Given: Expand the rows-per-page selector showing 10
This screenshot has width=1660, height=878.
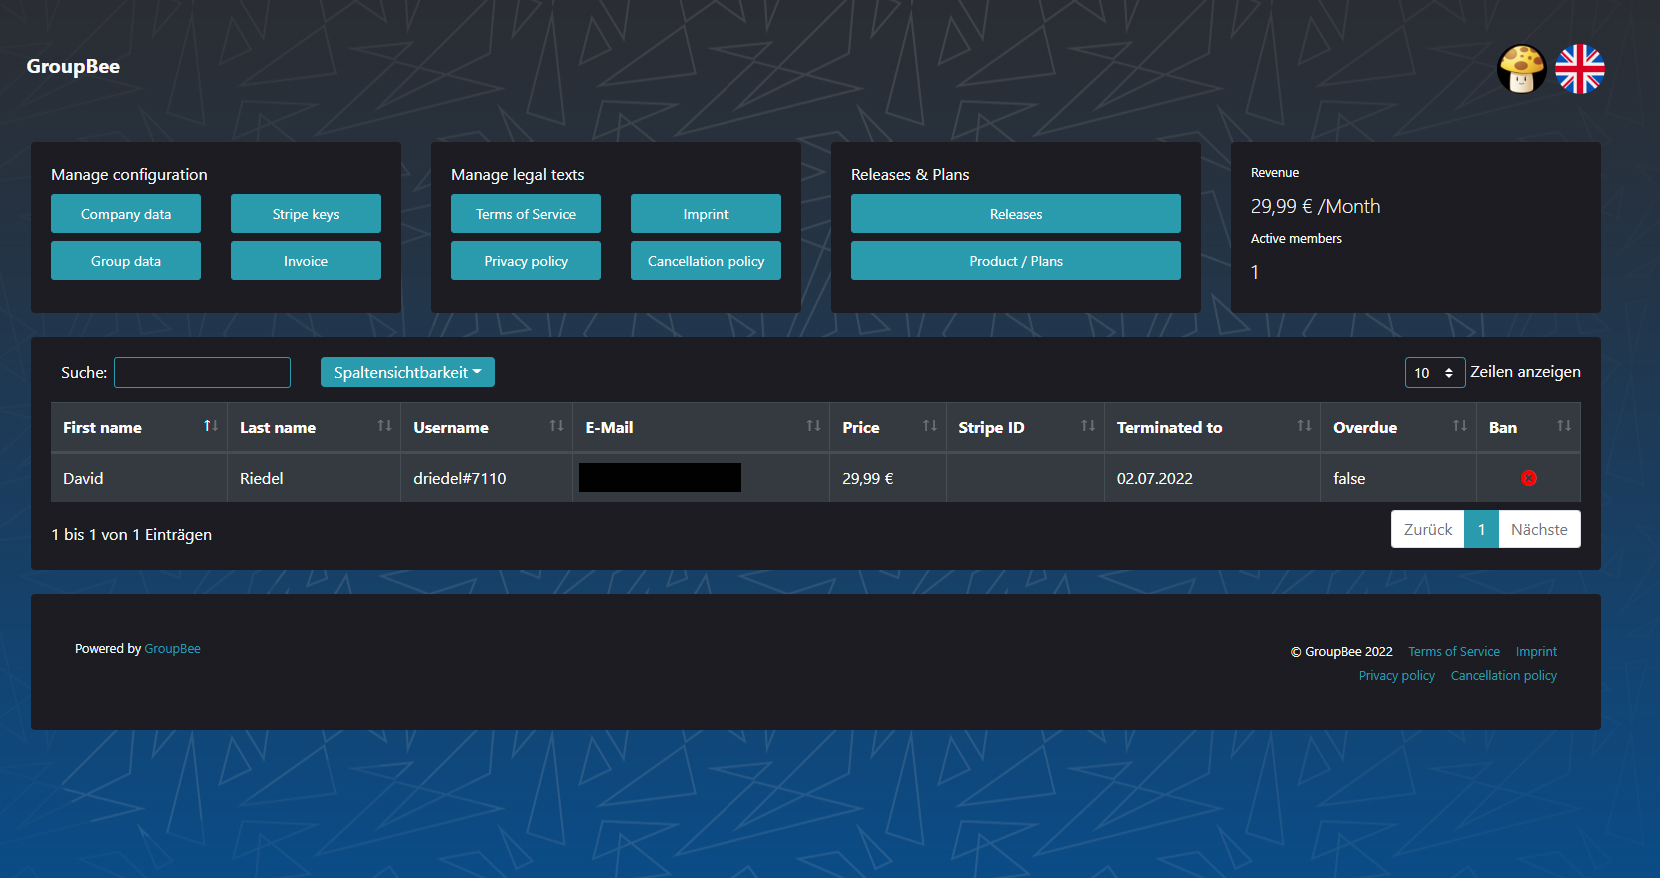Looking at the screenshot, I should [1434, 372].
